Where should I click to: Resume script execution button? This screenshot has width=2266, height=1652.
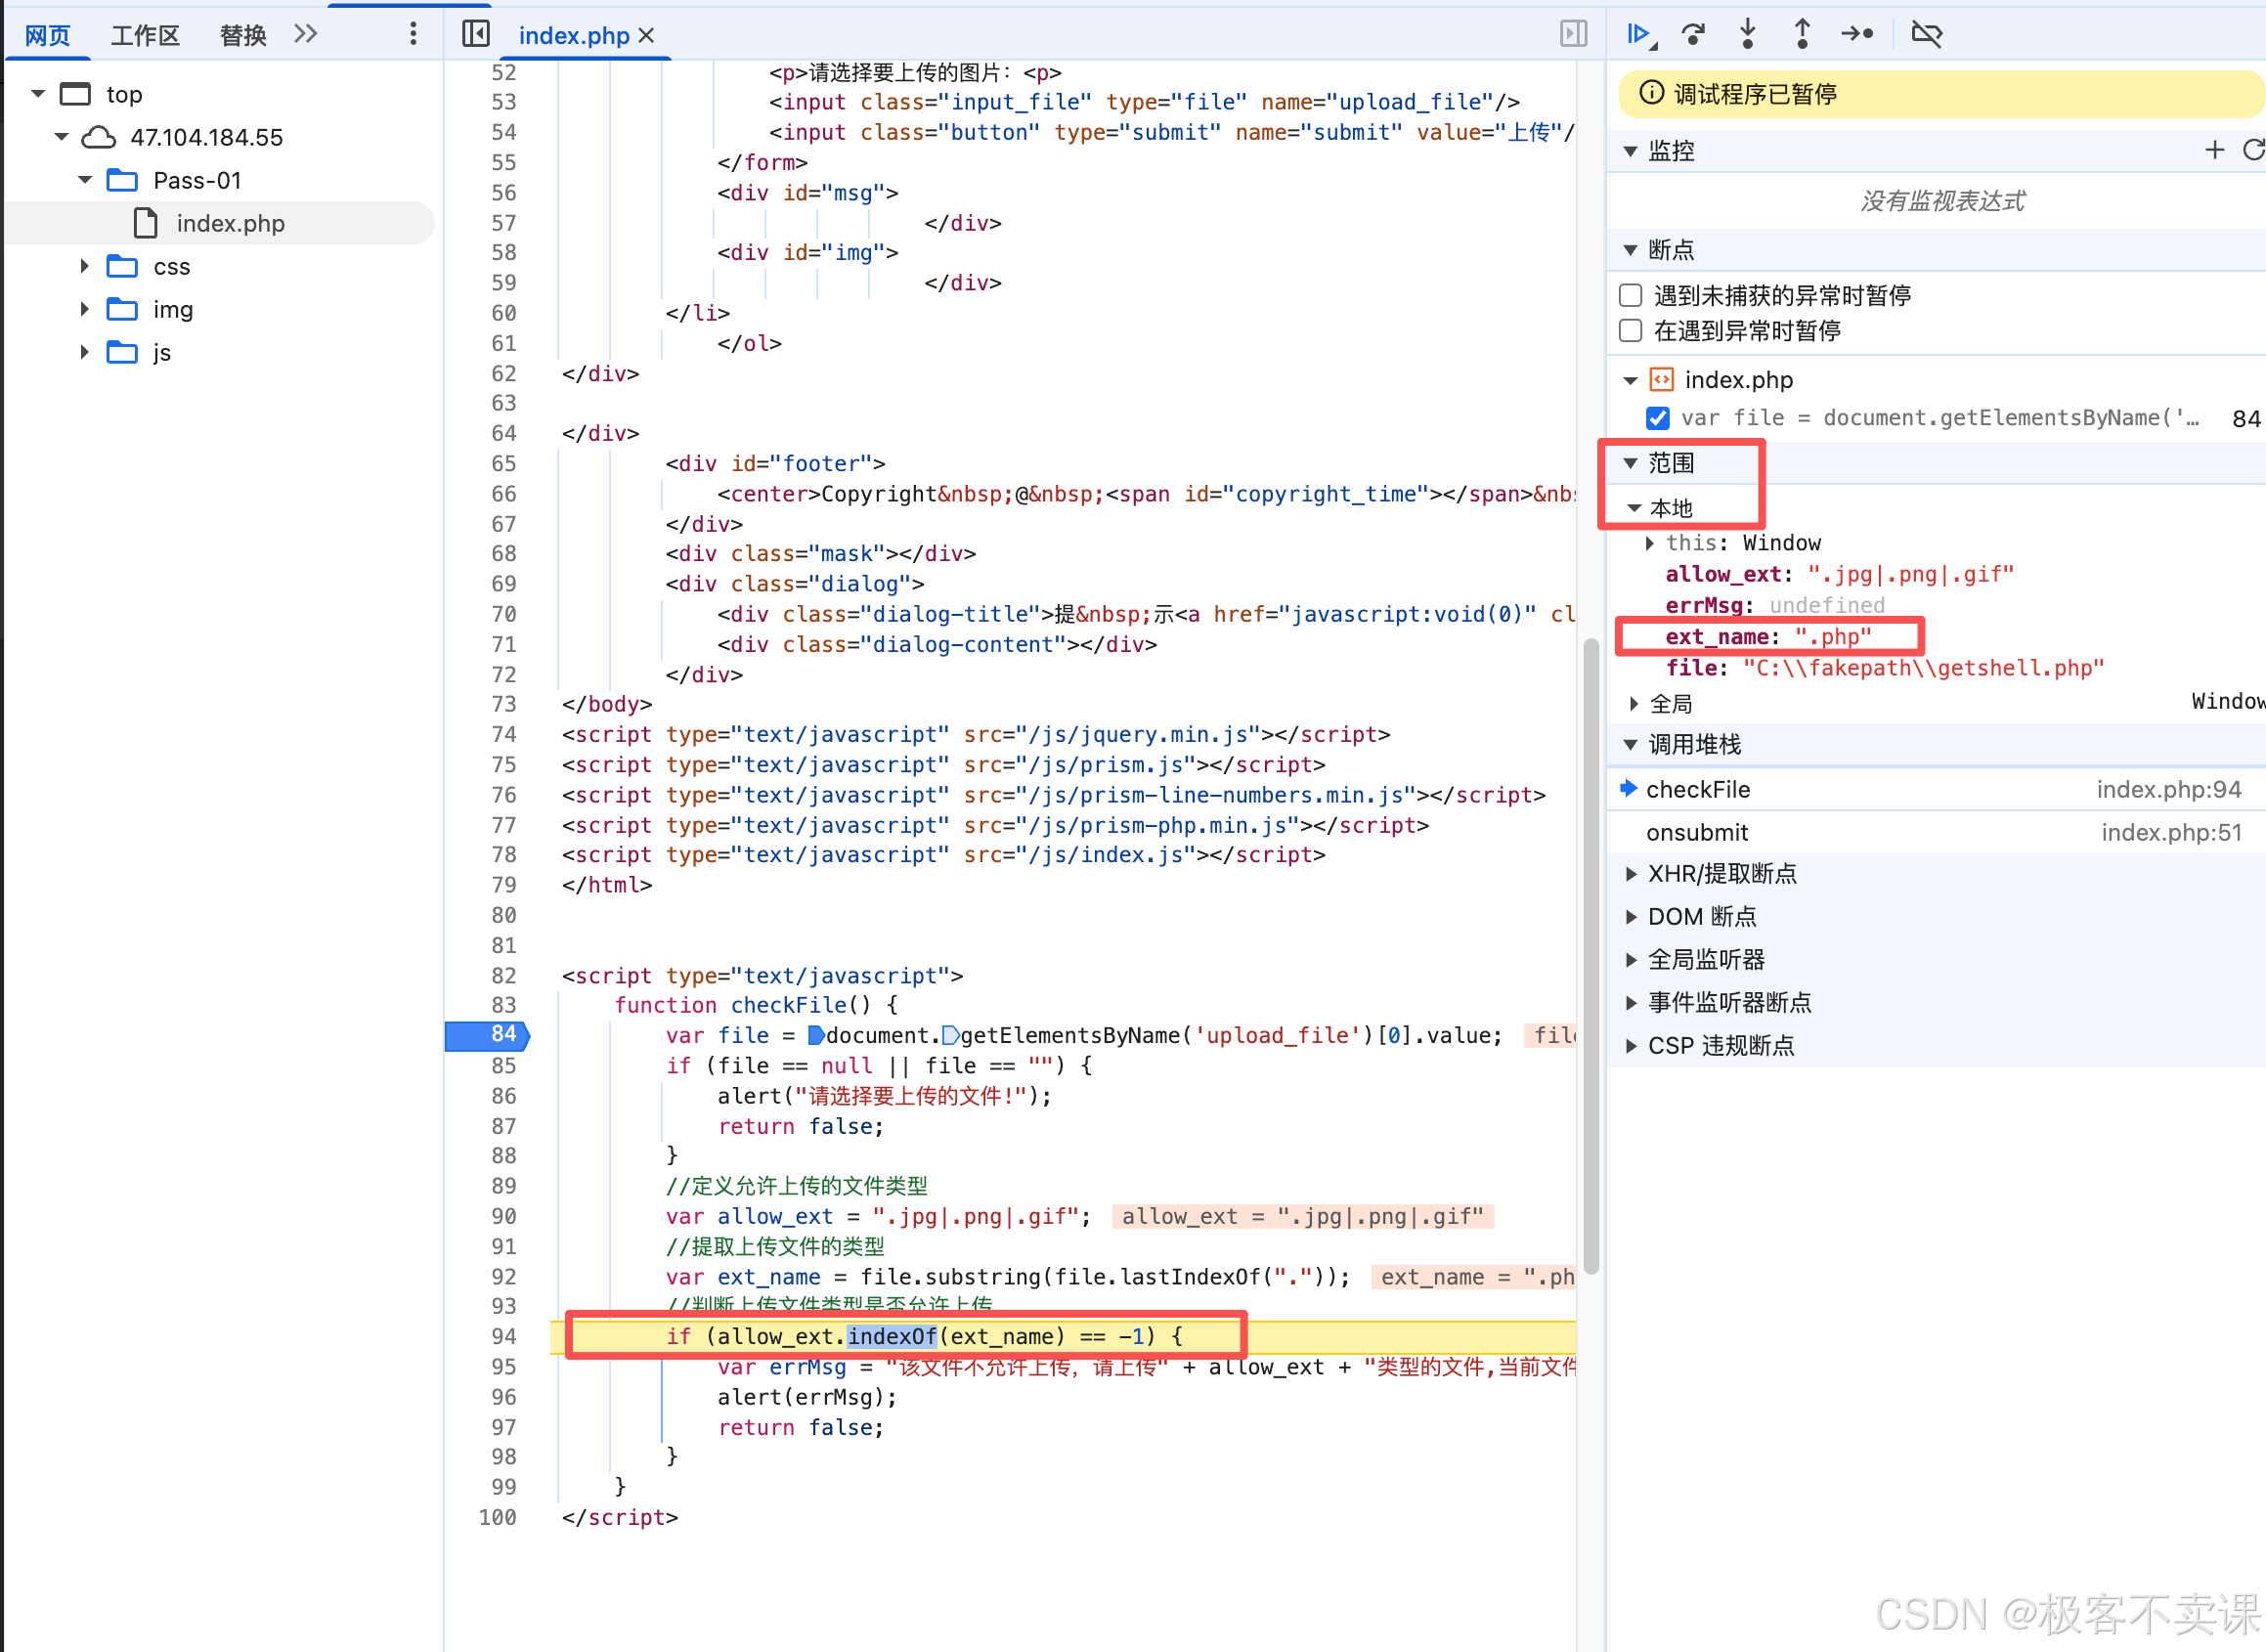tap(1639, 35)
